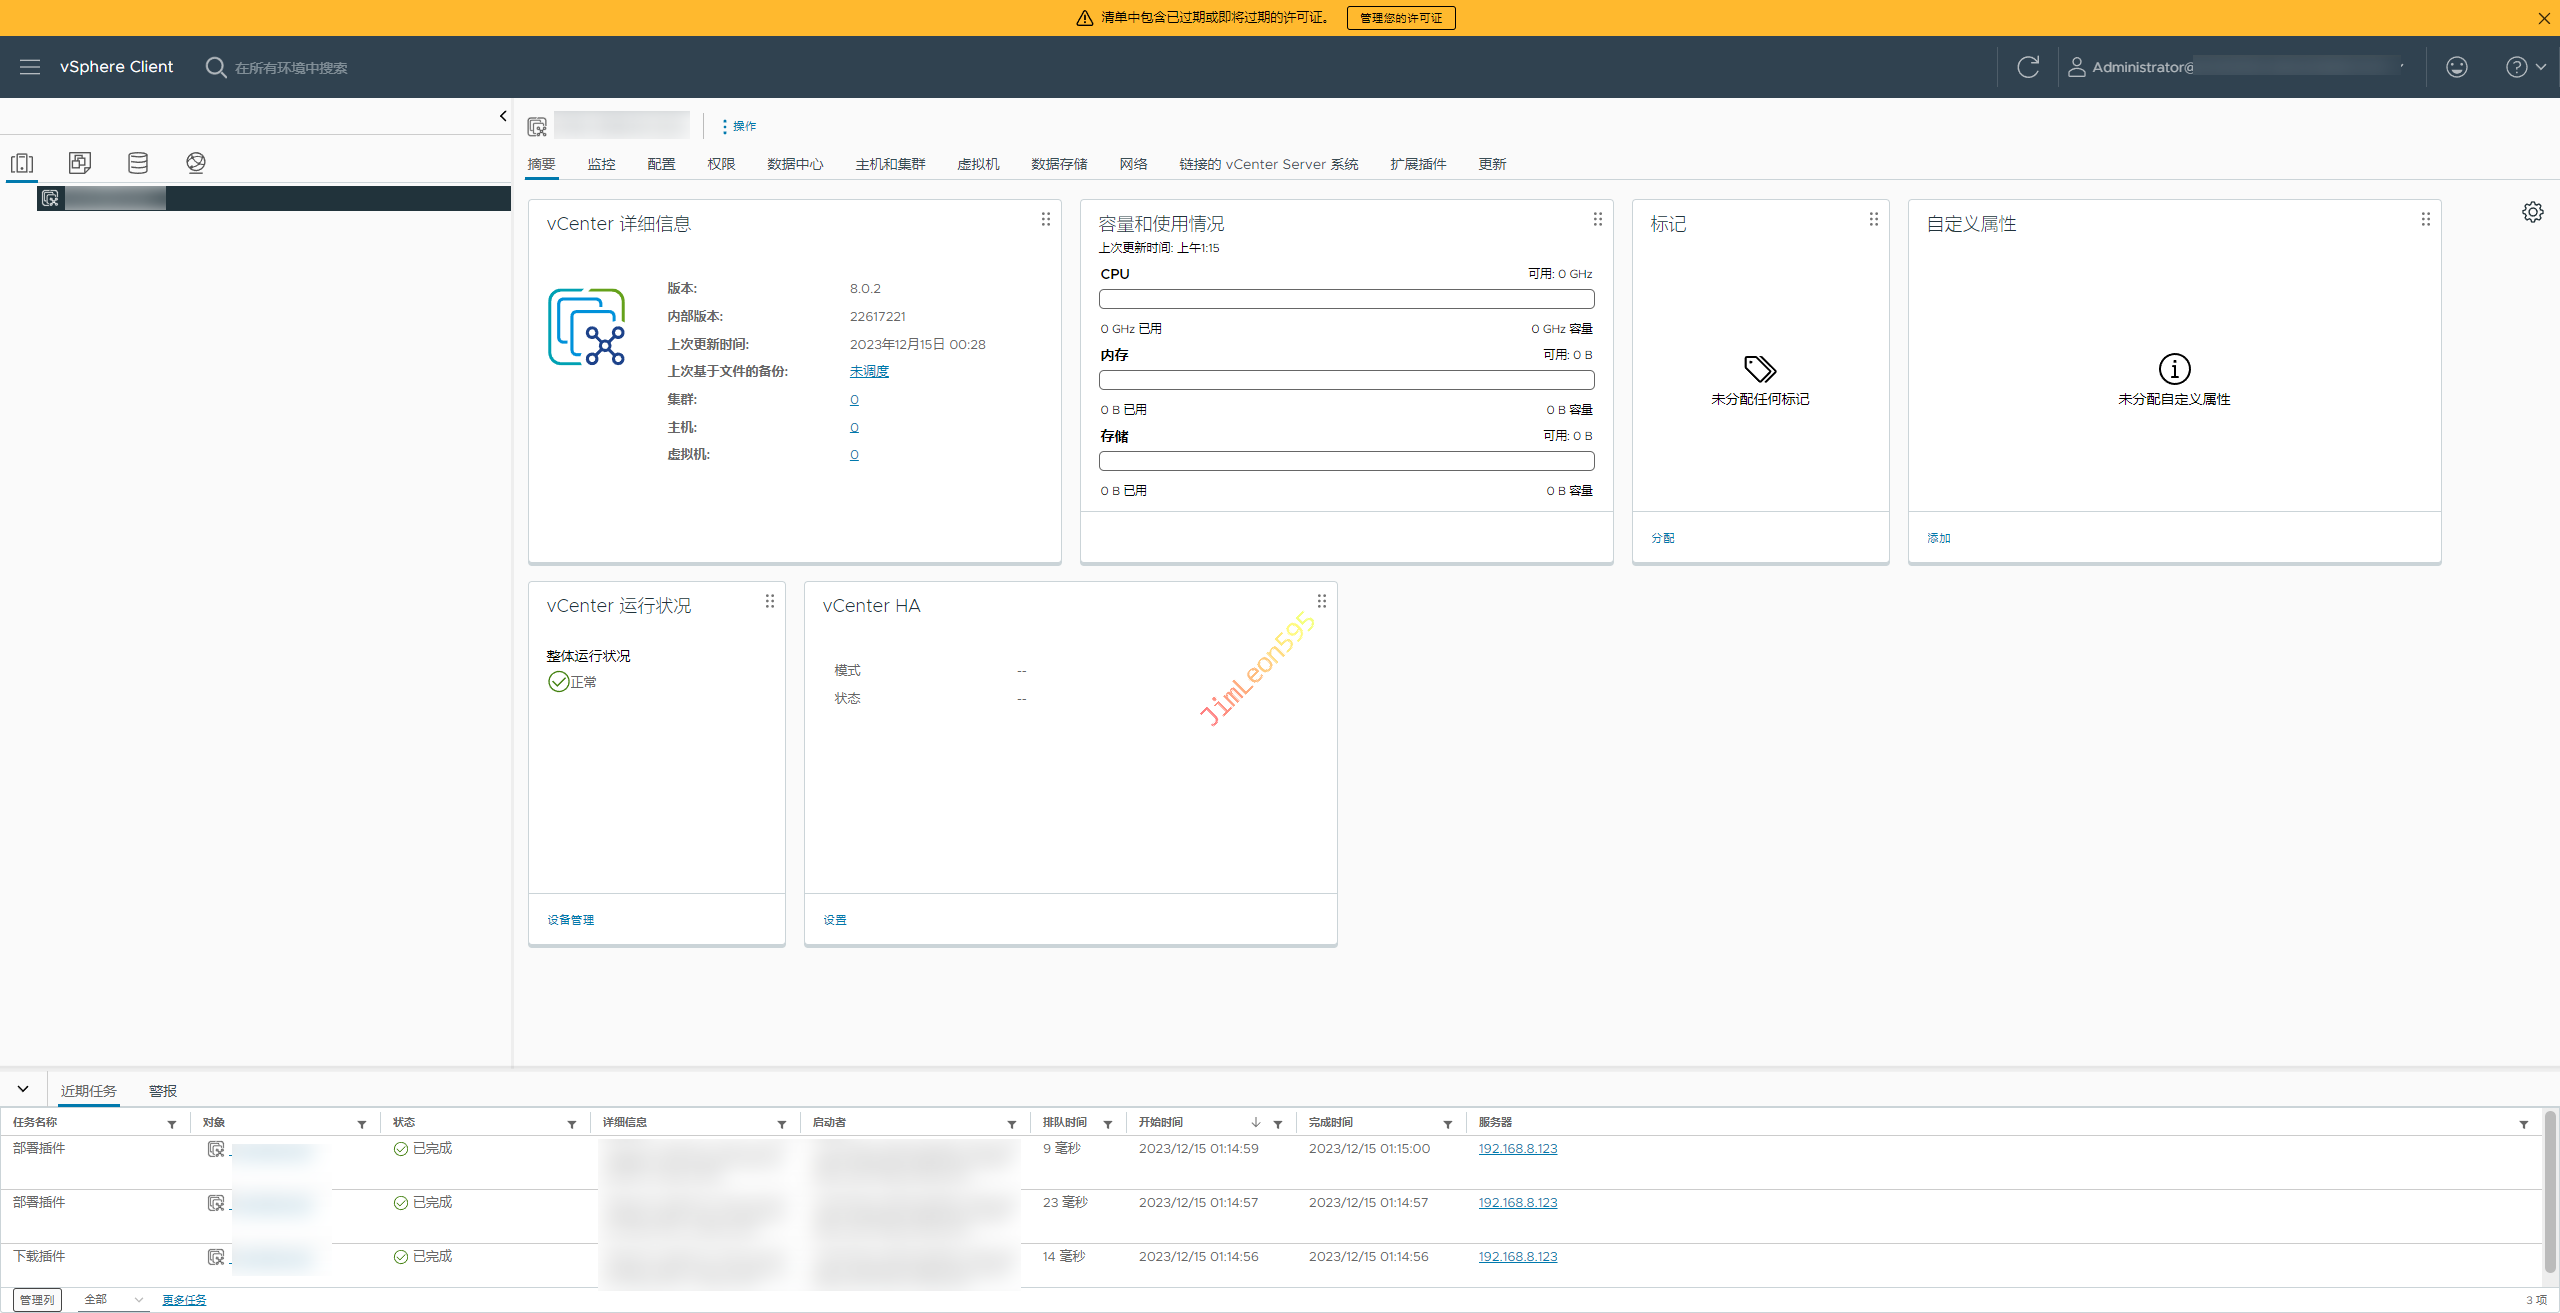
Task: Open the 更多任务 link
Action: click(184, 1300)
